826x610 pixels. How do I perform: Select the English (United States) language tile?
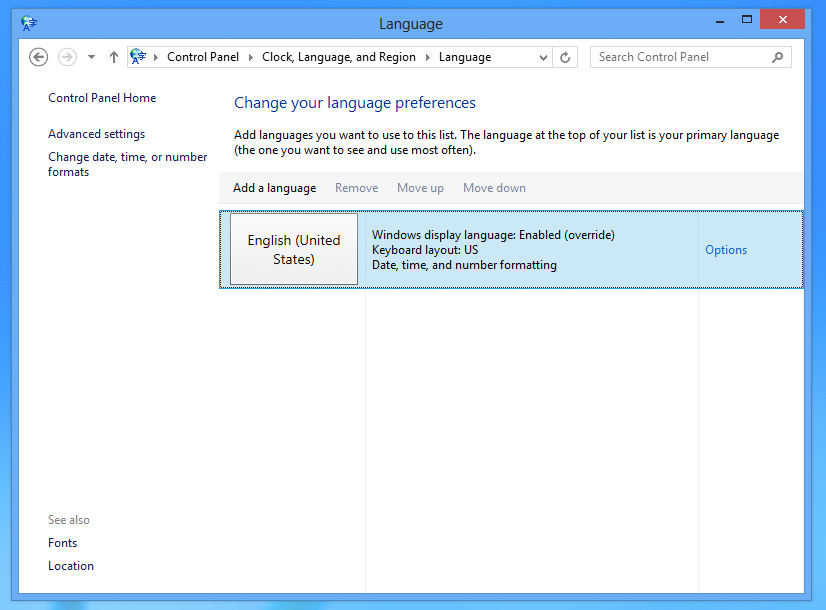pyautogui.click(x=294, y=249)
